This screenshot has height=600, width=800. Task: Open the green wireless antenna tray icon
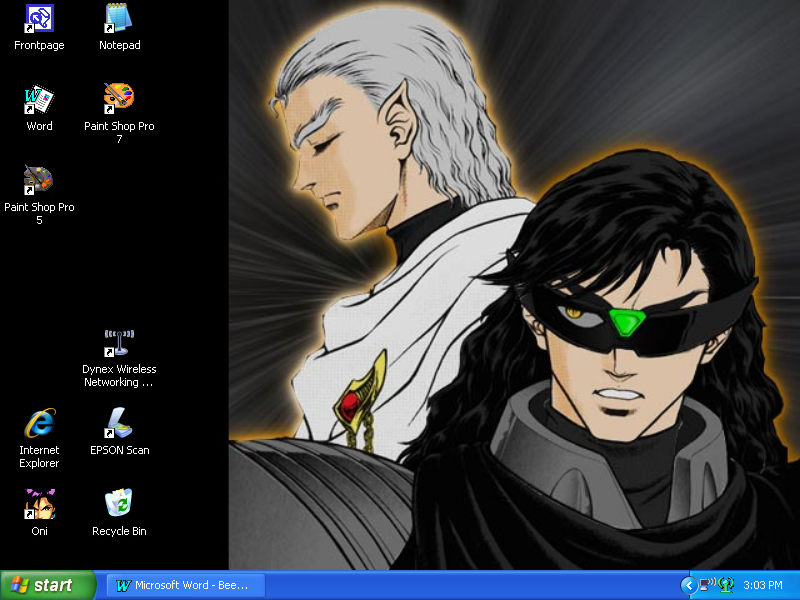tap(726, 585)
